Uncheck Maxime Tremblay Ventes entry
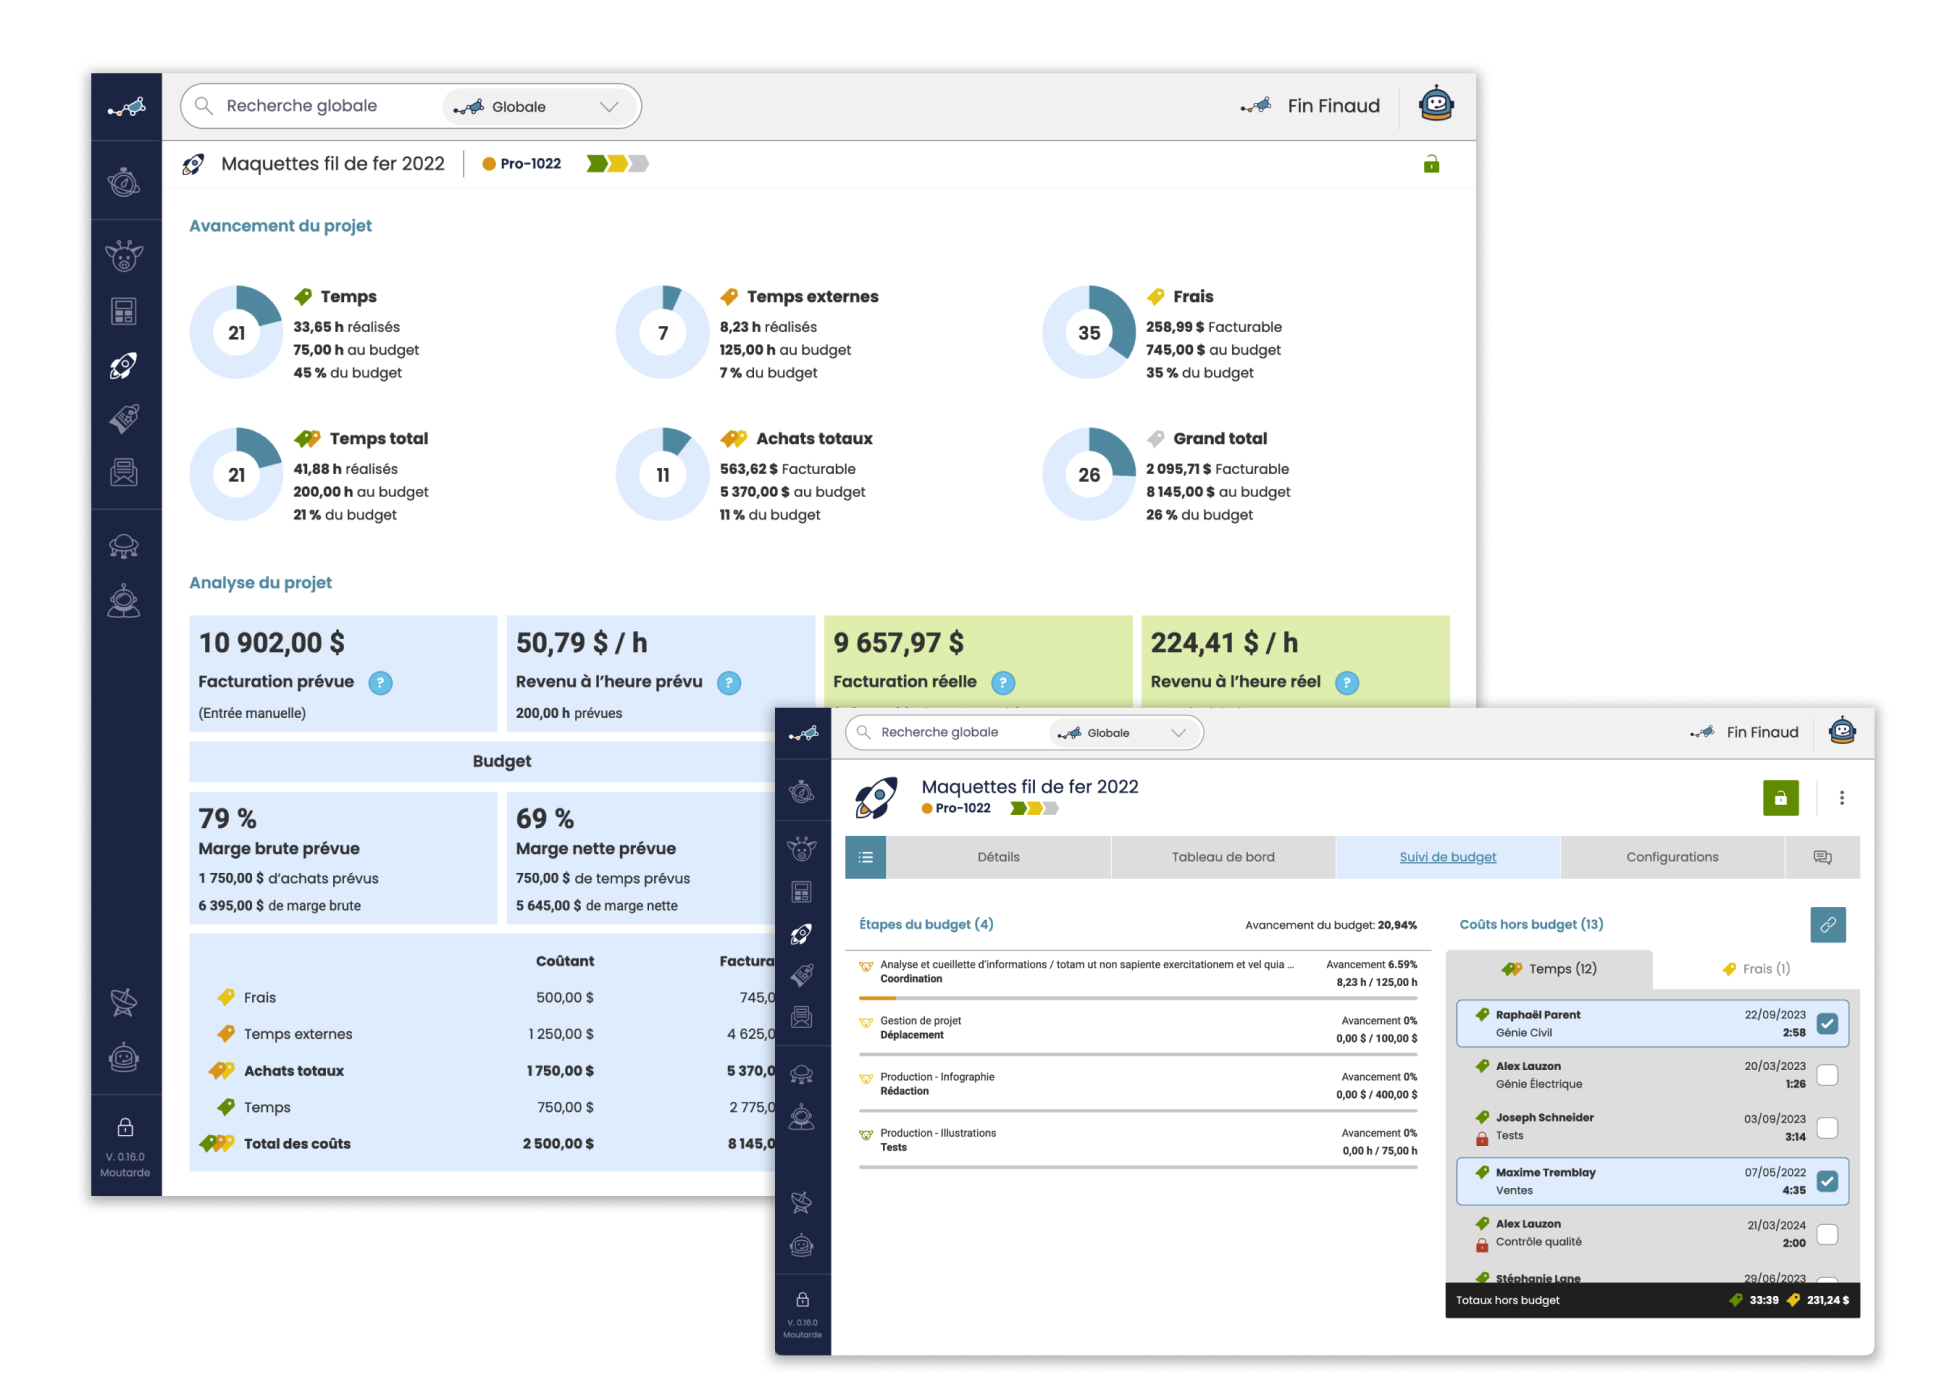The width and height of the screenshot is (1960, 1393). (x=1827, y=1181)
